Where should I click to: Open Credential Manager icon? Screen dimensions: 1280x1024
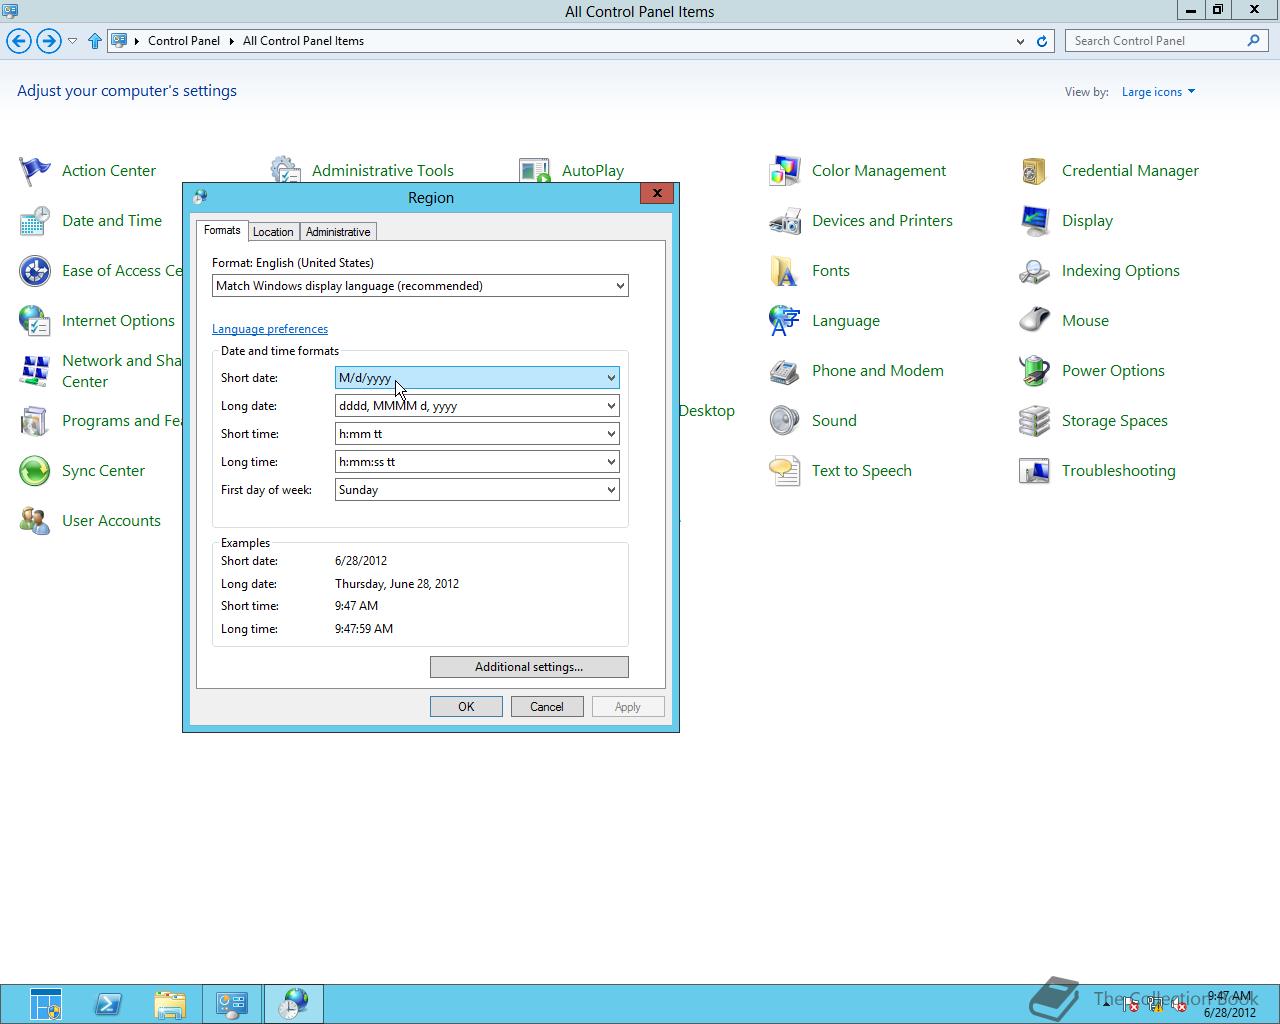click(1035, 171)
